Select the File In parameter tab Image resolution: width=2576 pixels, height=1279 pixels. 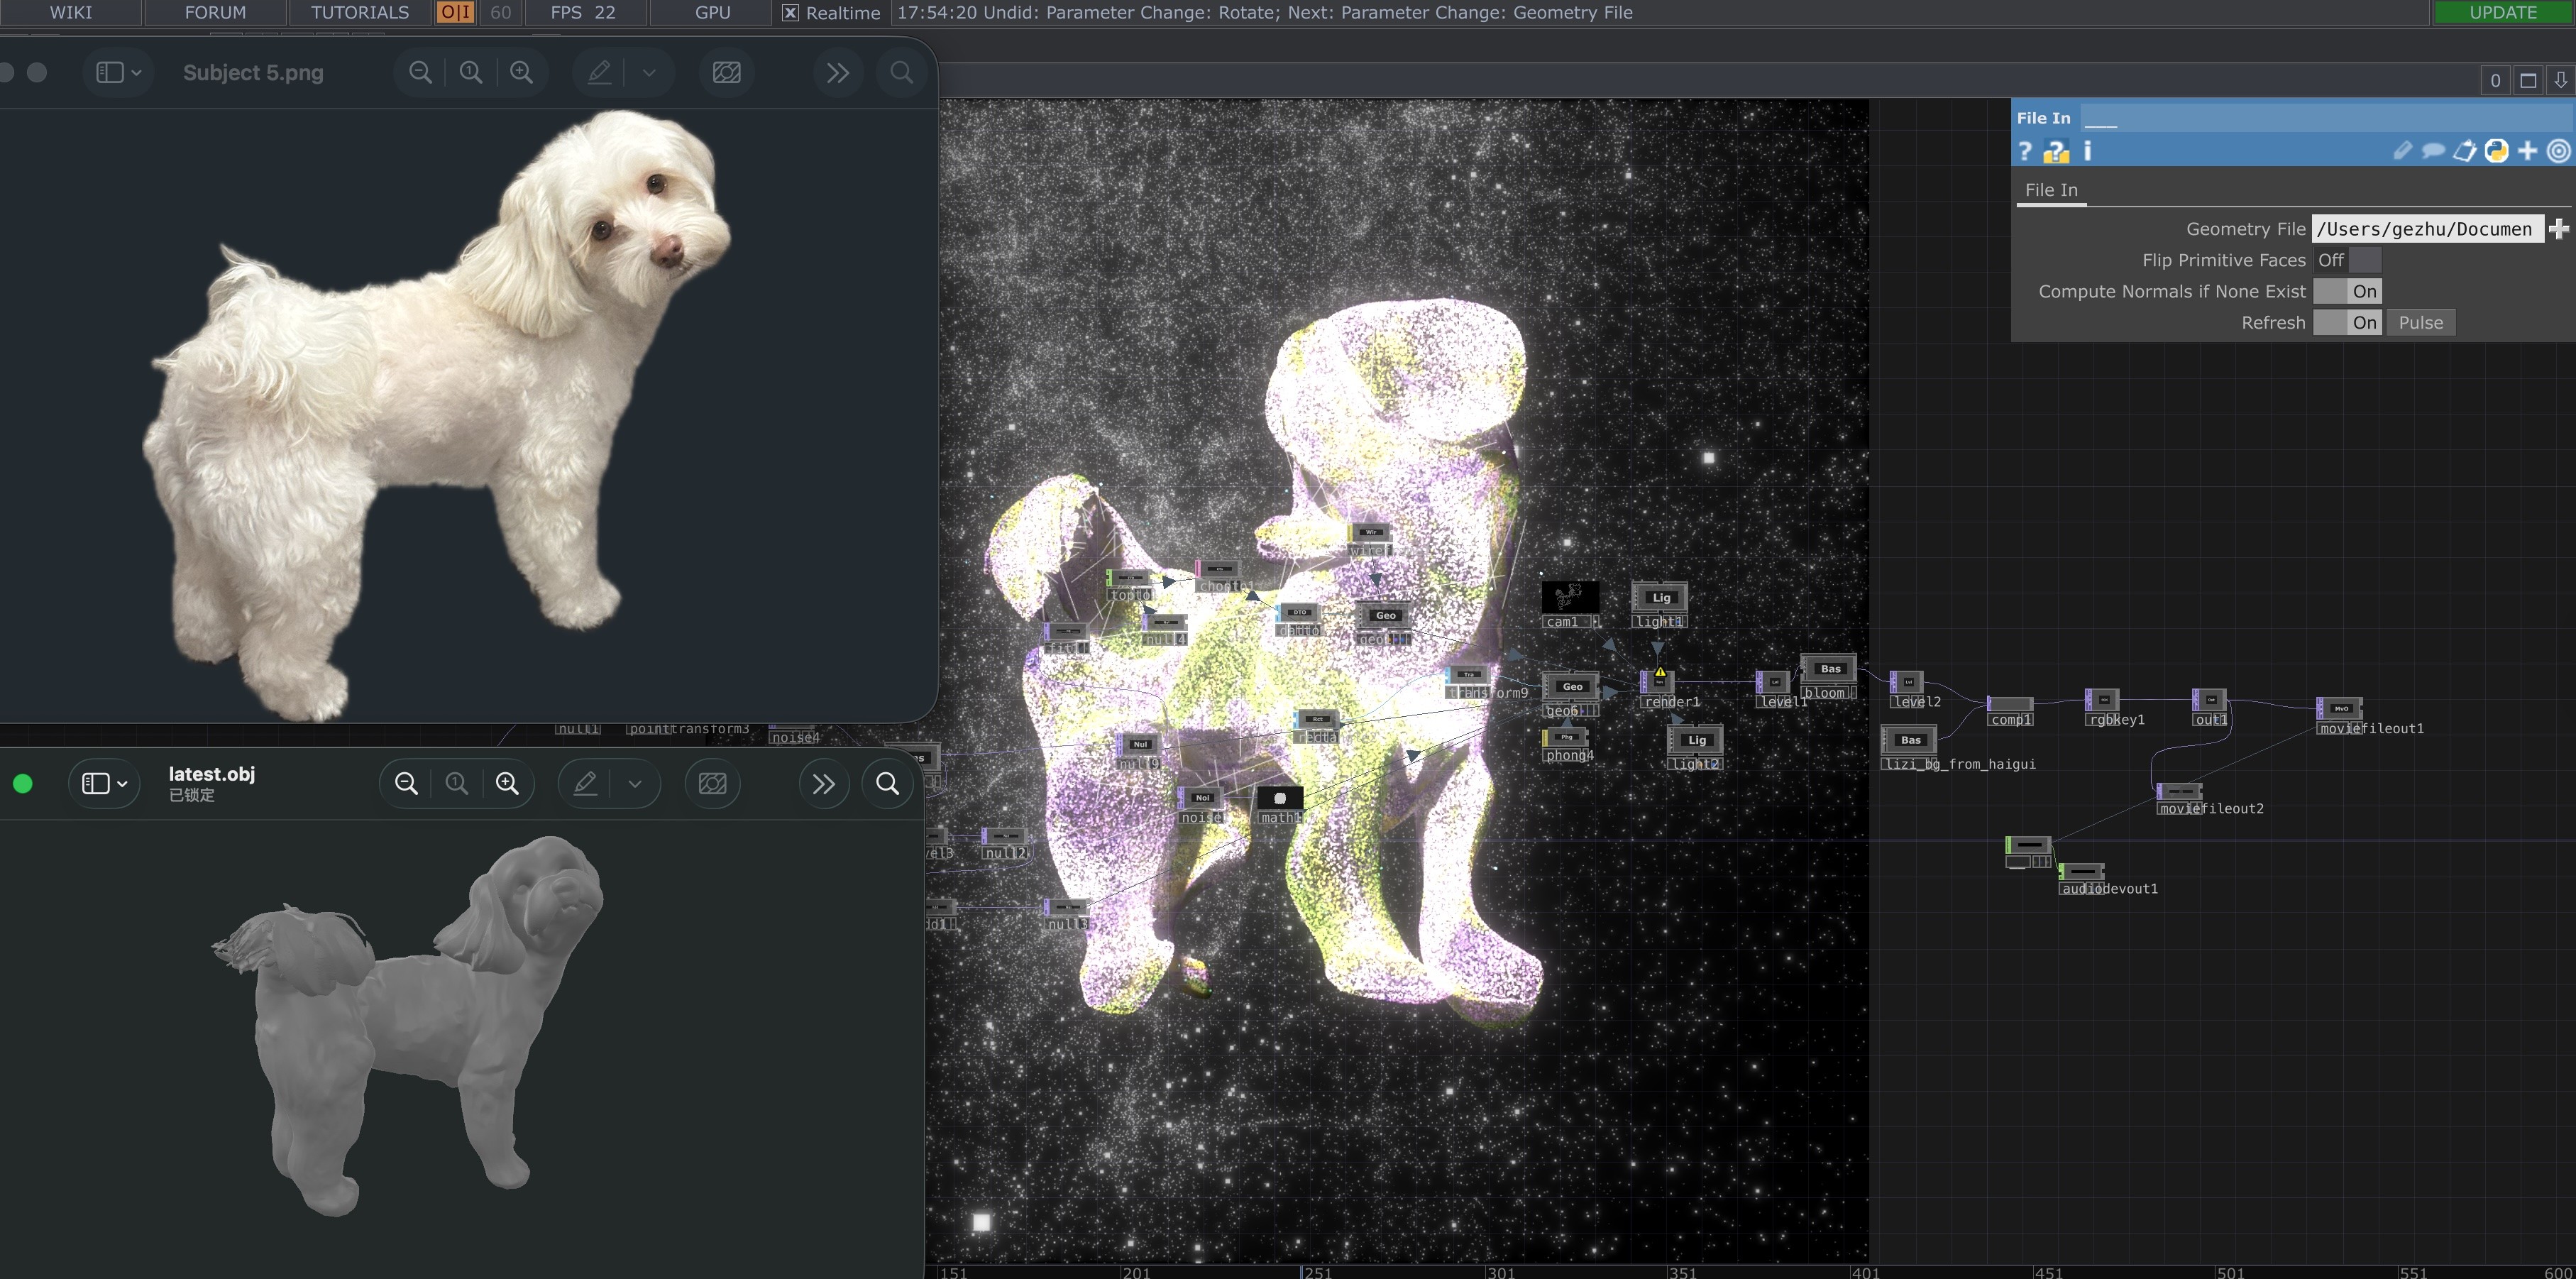pos(2051,190)
